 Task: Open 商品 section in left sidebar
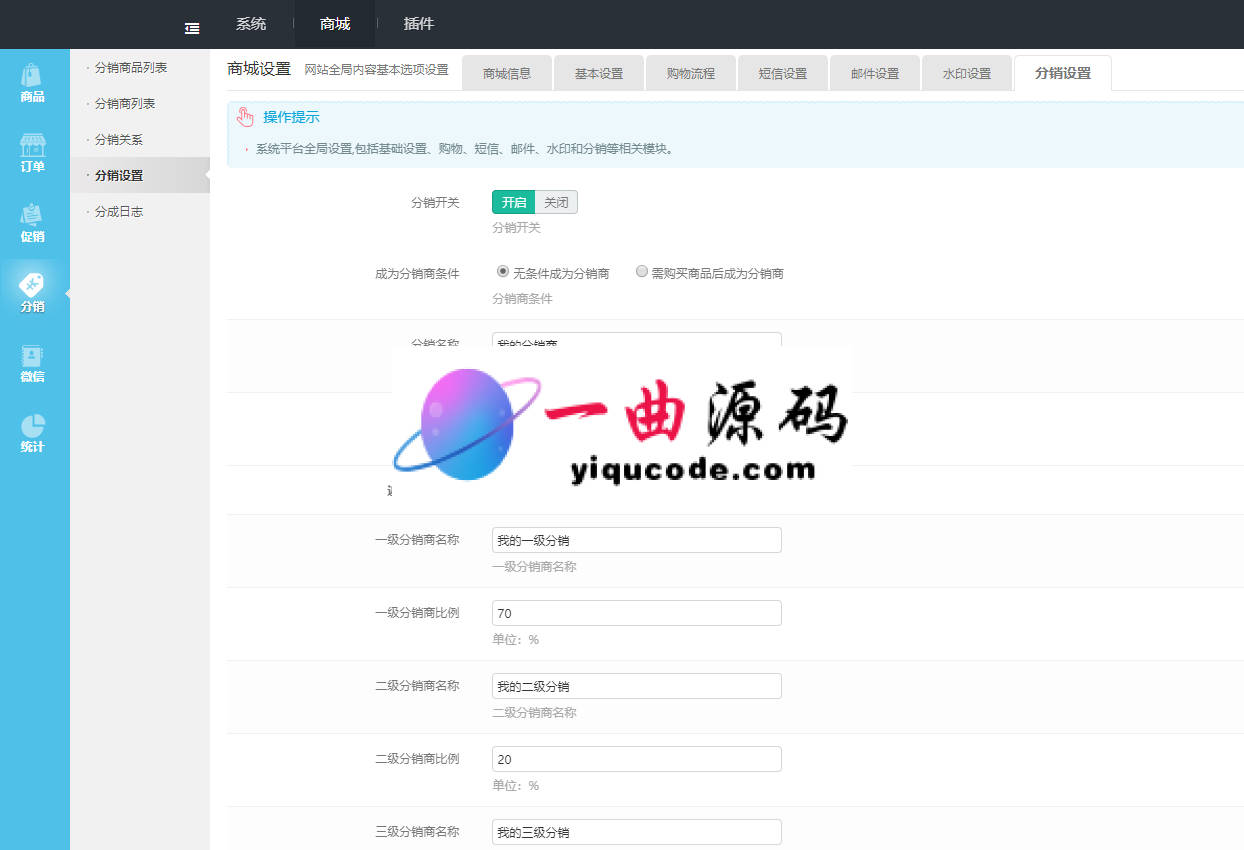click(33, 83)
